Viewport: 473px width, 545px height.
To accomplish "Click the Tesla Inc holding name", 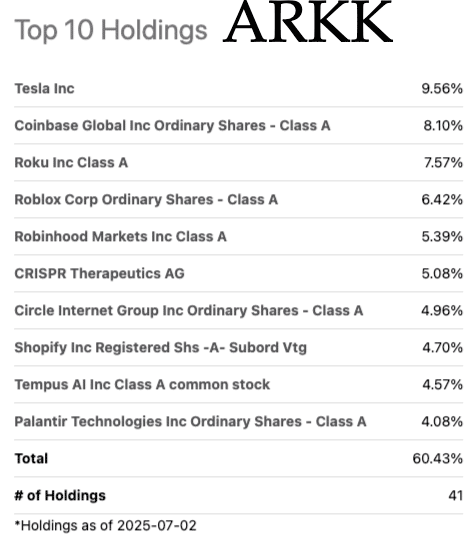I will coord(44,89).
